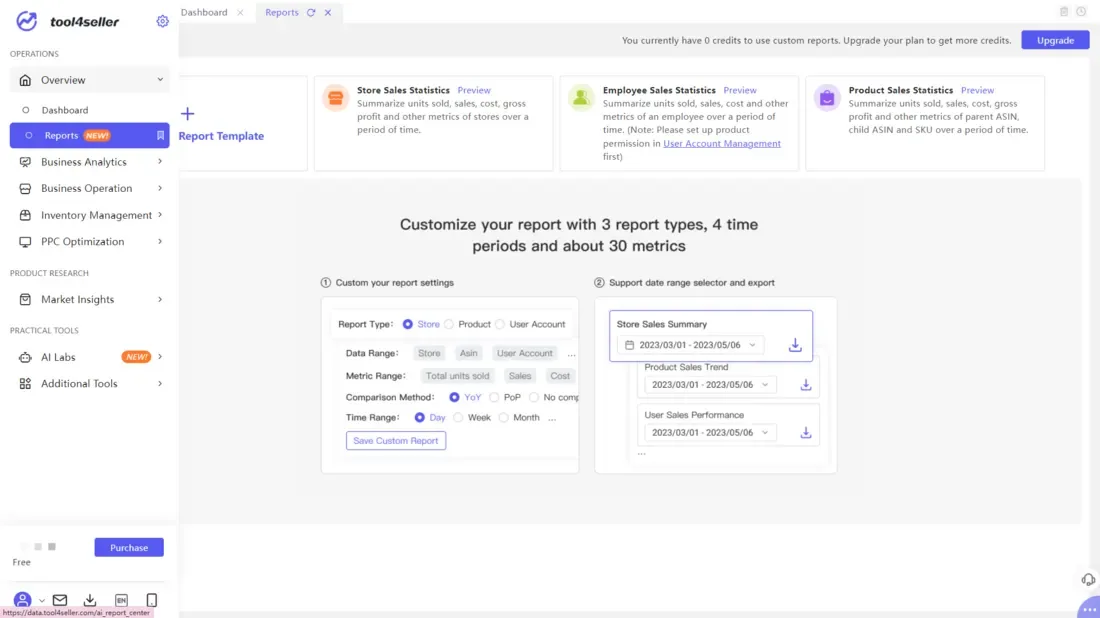
Task: Open Product Sales Trend date range dropdown
Action: [x=710, y=384]
